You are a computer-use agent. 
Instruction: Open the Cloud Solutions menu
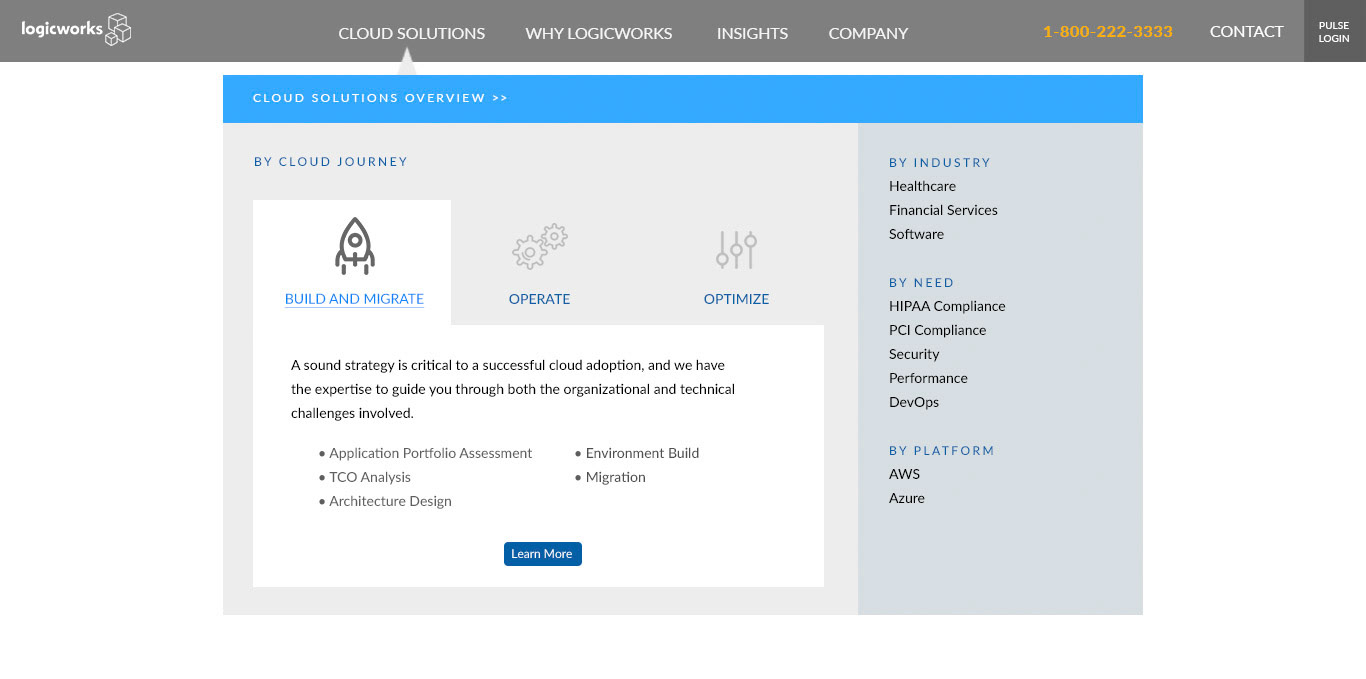(412, 33)
